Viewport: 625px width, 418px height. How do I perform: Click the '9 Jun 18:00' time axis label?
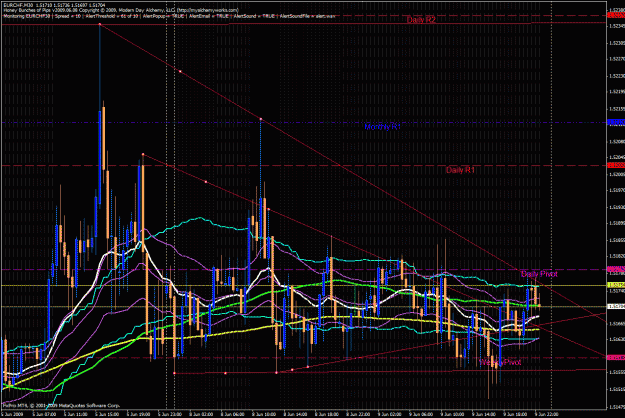click(516, 414)
